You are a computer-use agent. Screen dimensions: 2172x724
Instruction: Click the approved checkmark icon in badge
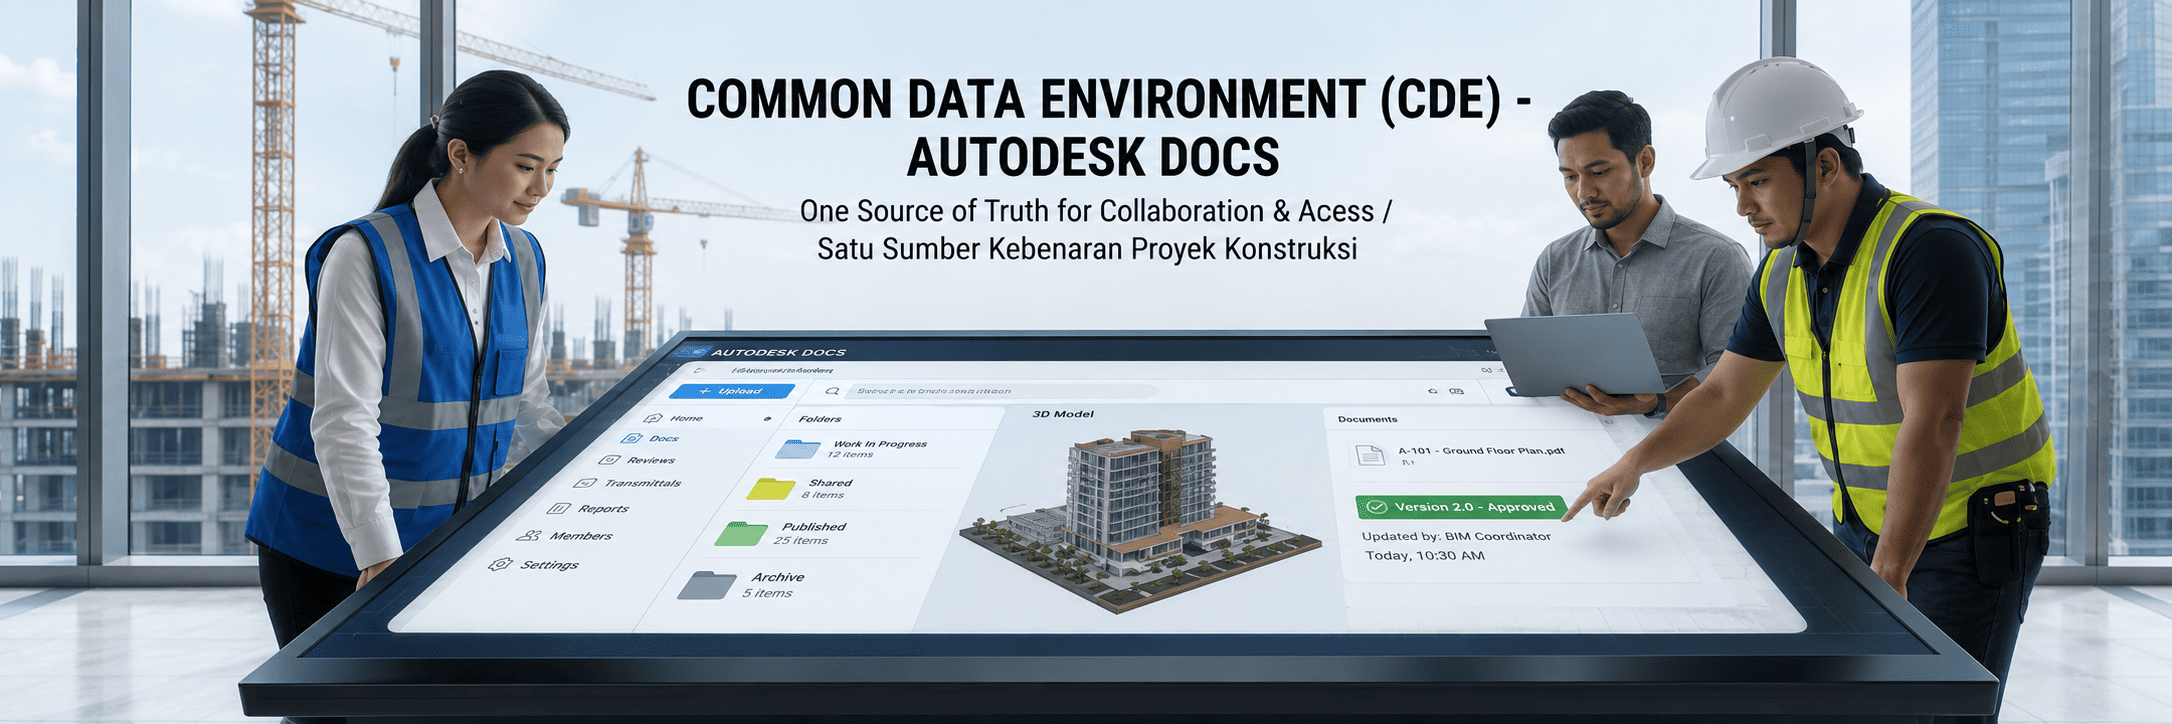point(1377,507)
